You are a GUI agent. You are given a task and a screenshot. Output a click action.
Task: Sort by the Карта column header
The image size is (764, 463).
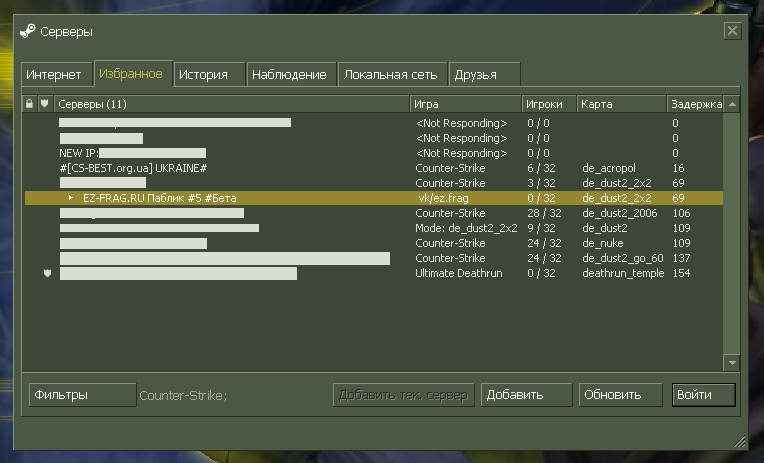coord(622,104)
